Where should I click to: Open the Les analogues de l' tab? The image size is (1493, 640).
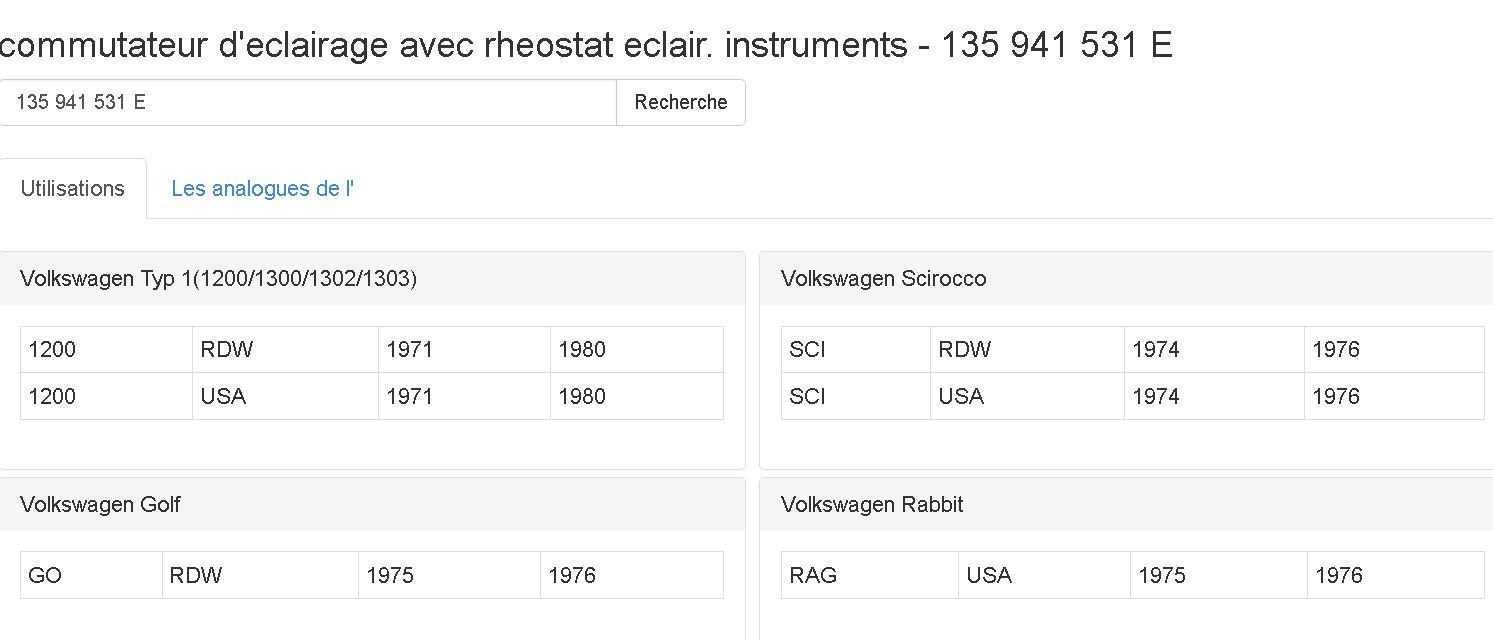(x=263, y=188)
